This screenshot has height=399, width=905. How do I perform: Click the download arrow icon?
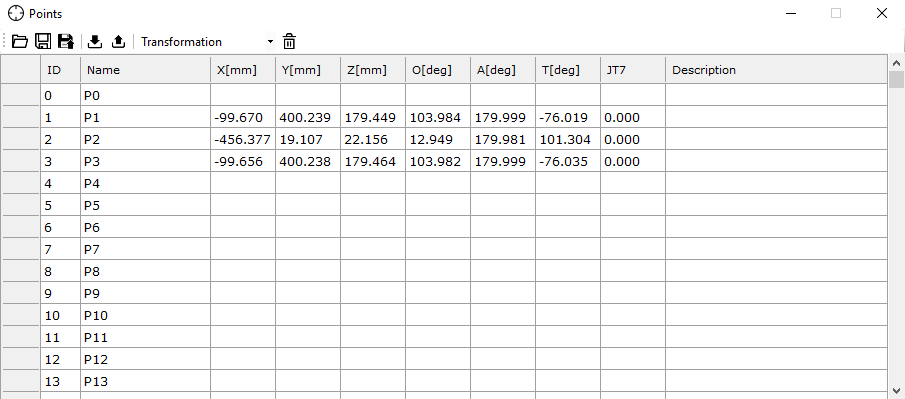(x=95, y=42)
